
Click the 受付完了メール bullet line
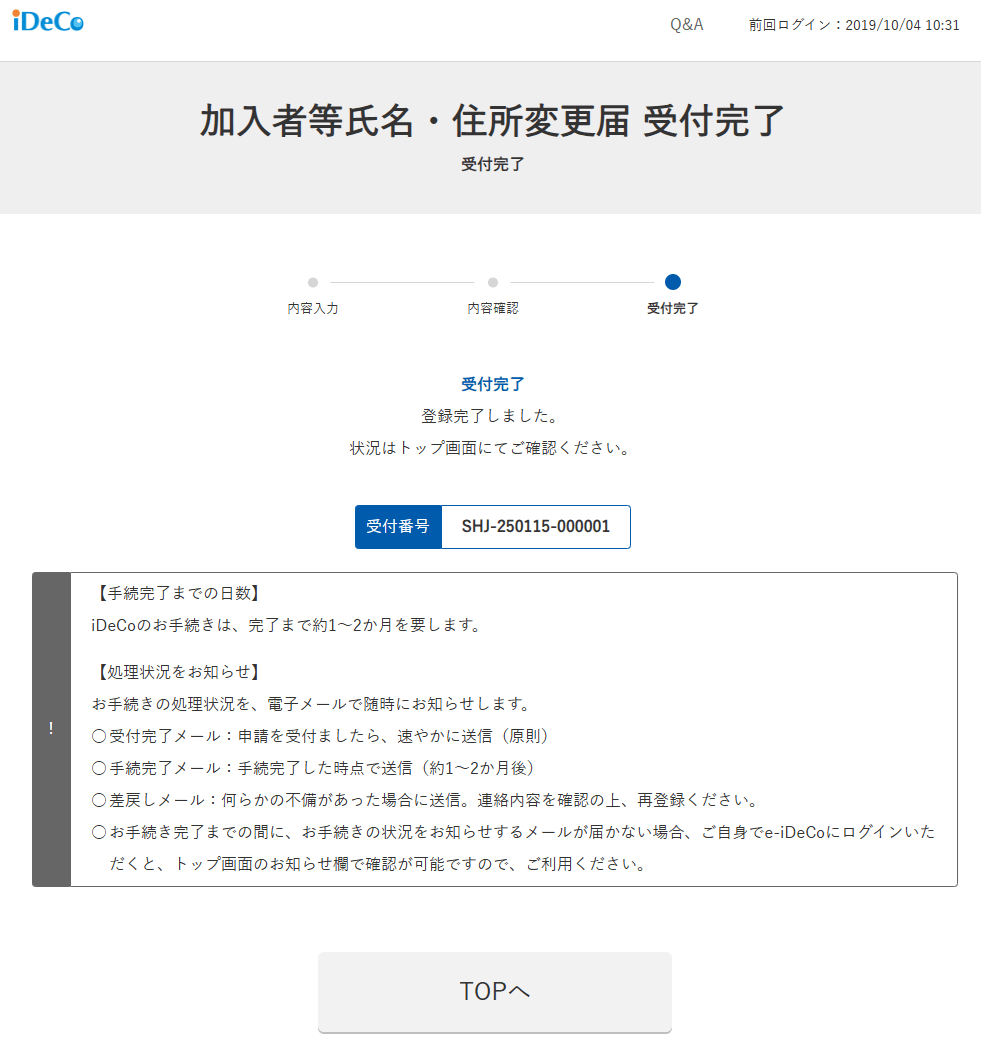point(321,736)
